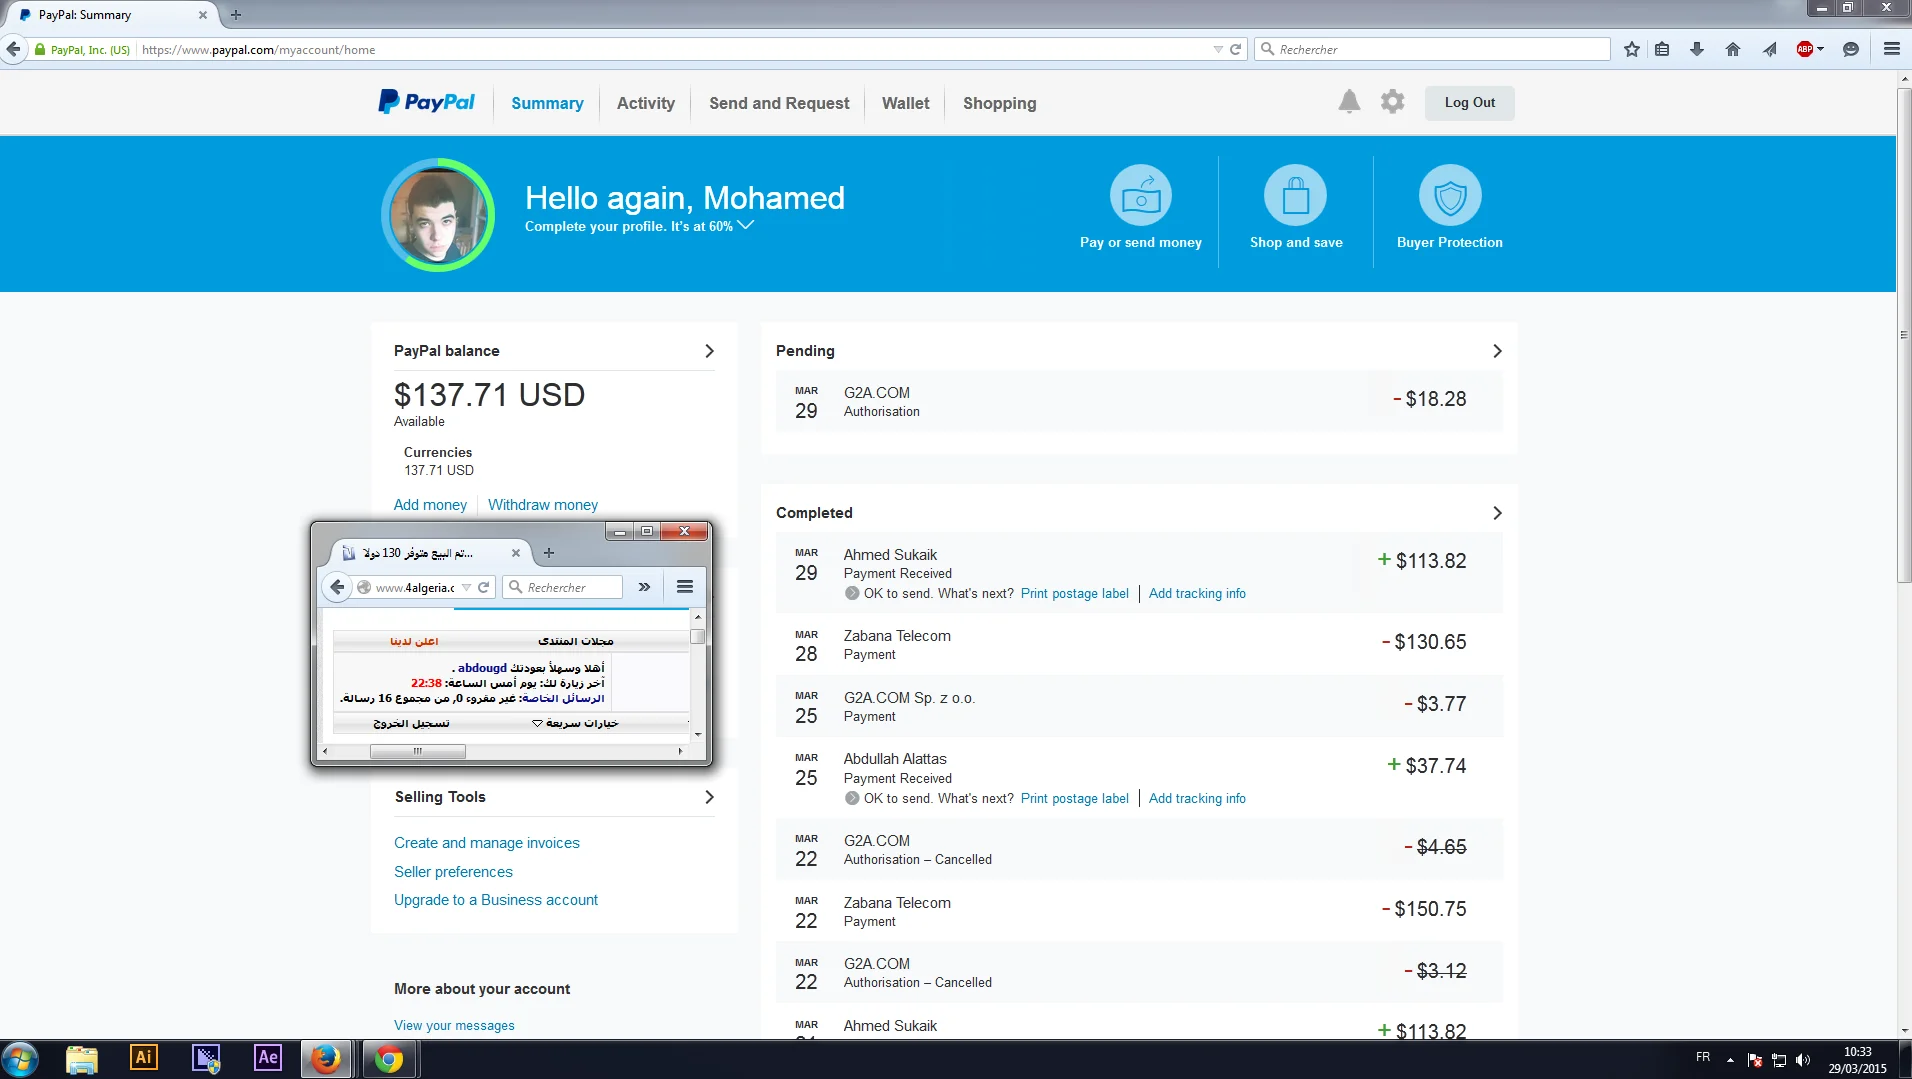Click the Mohamed profile picture

[x=438, y=215]
